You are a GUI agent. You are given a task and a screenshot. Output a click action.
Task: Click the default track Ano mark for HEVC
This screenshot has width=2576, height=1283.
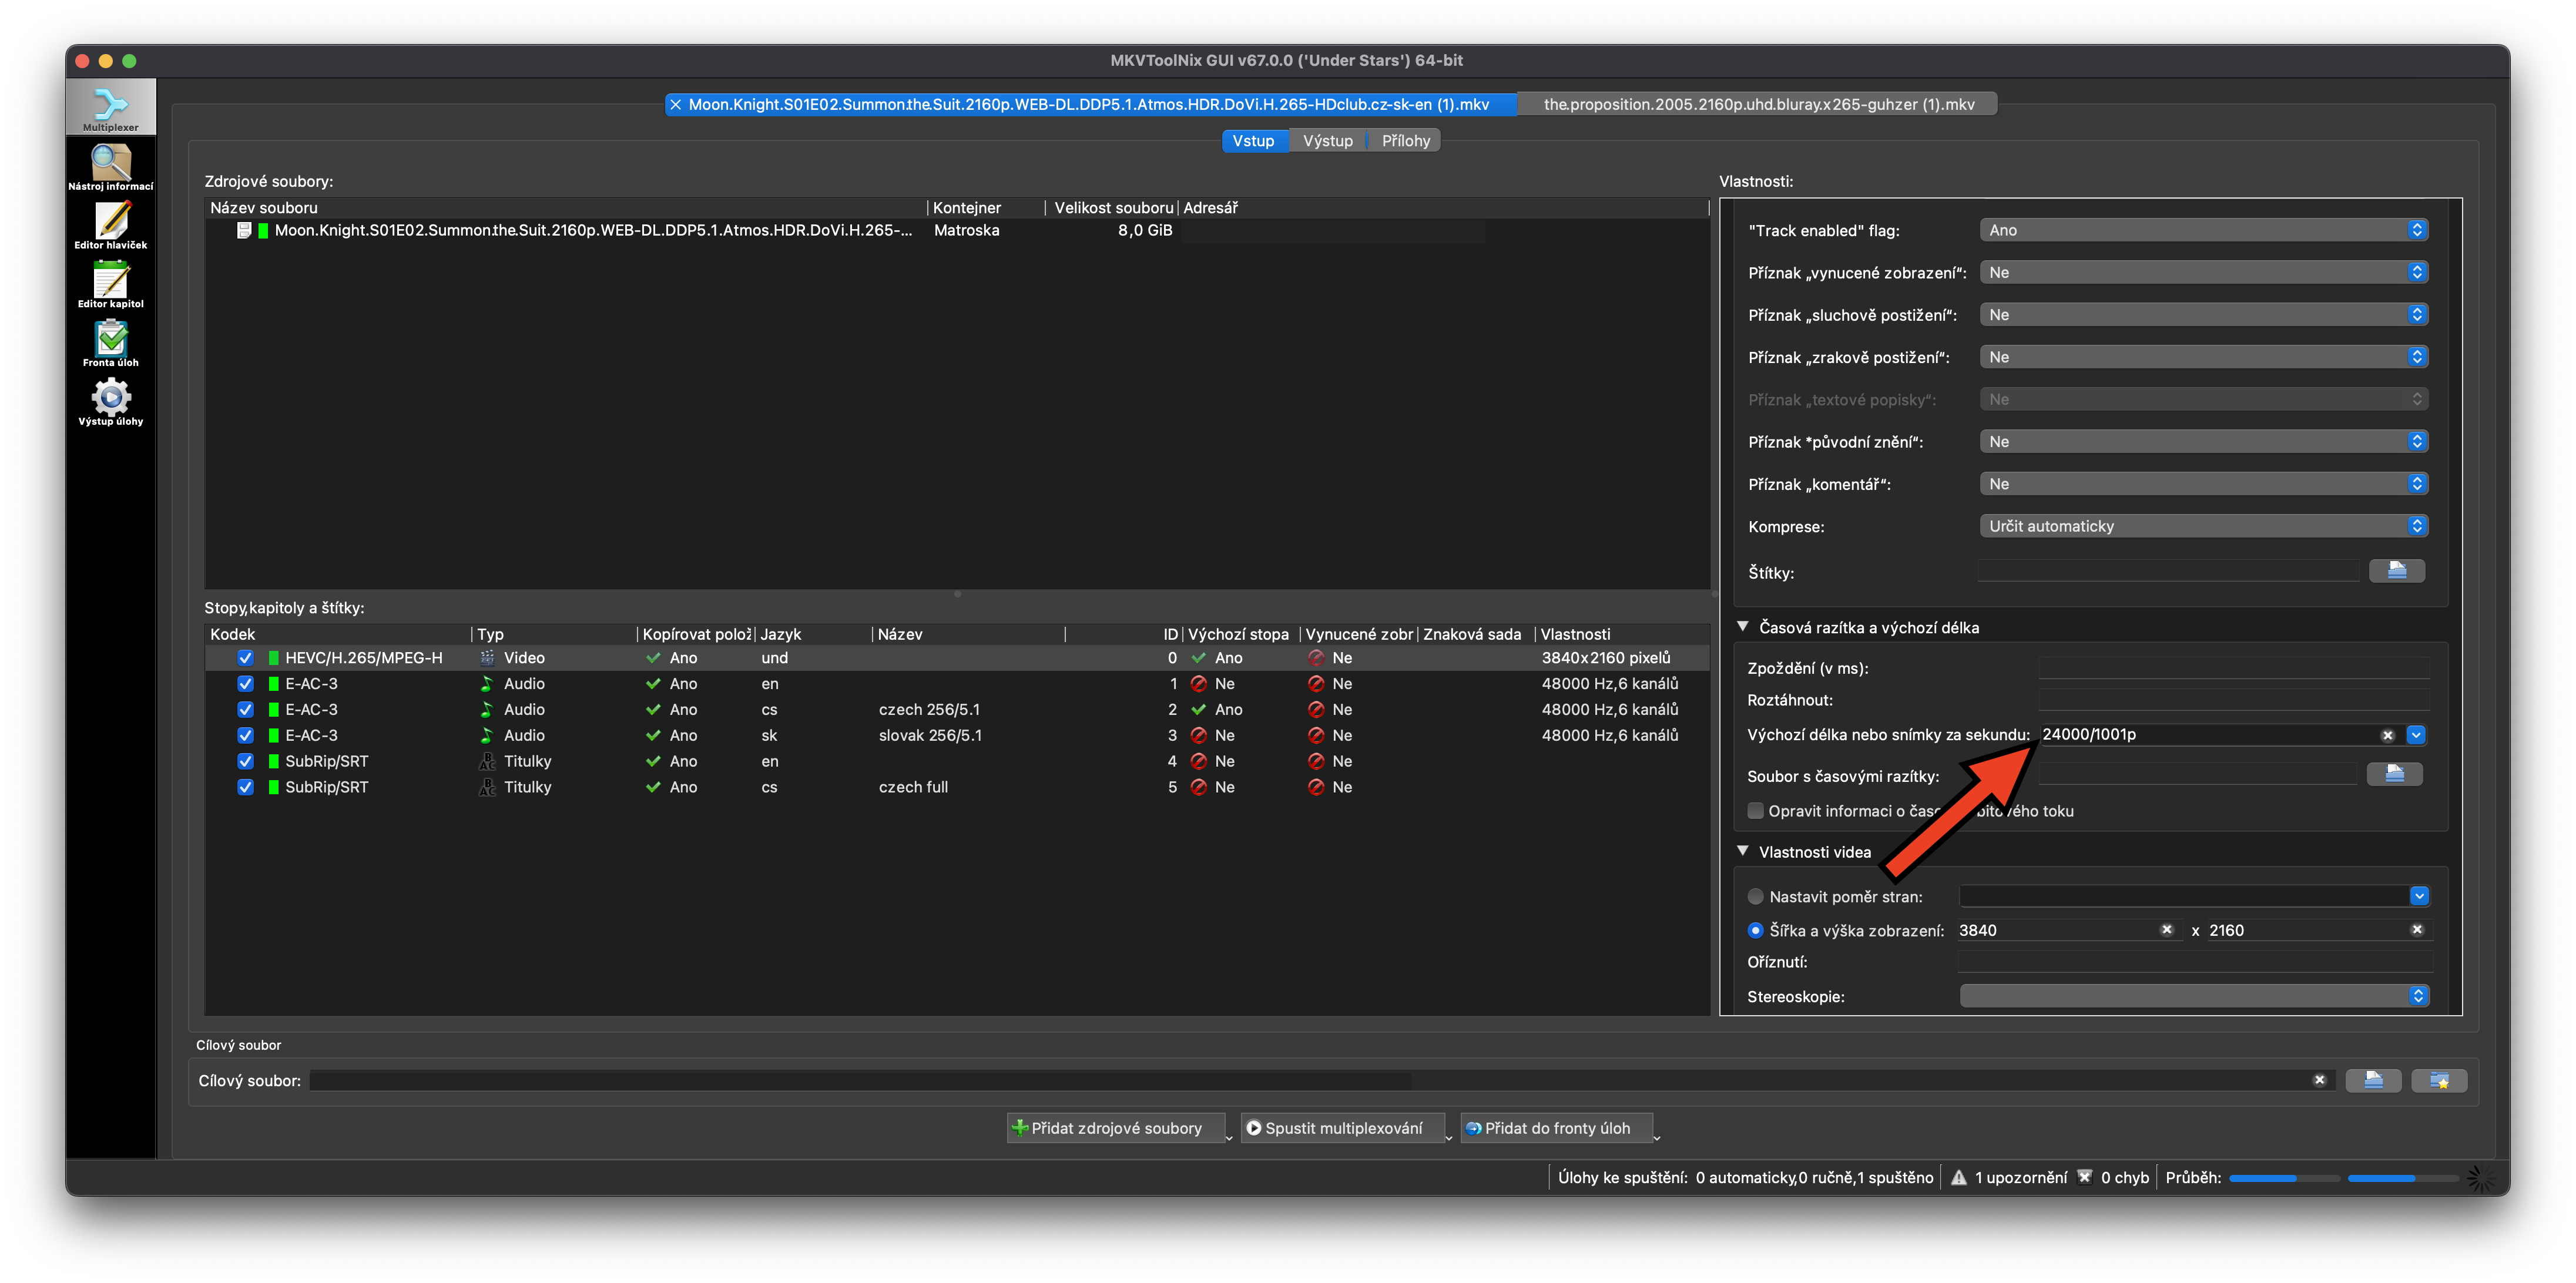[1198, 658]
